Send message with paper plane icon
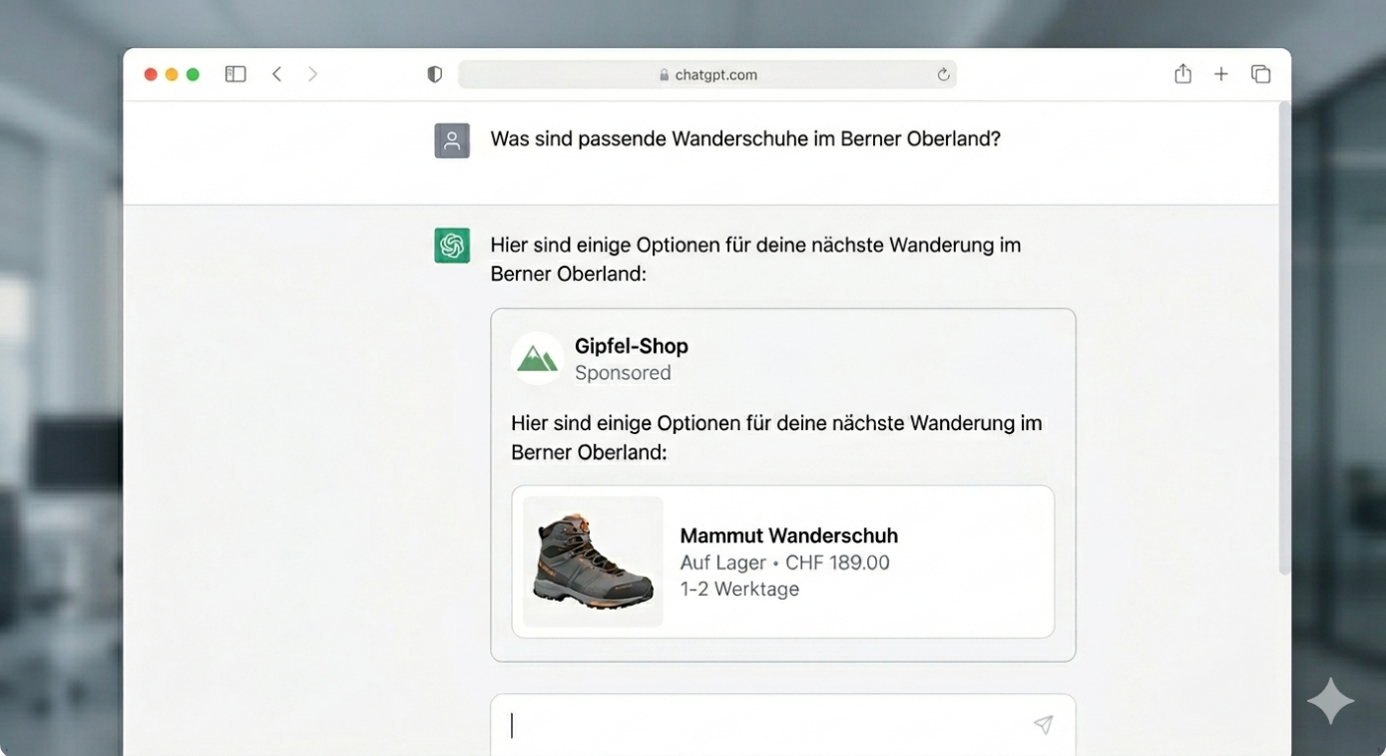This screenshot has width=1386, height=756. pos(1043,725)
